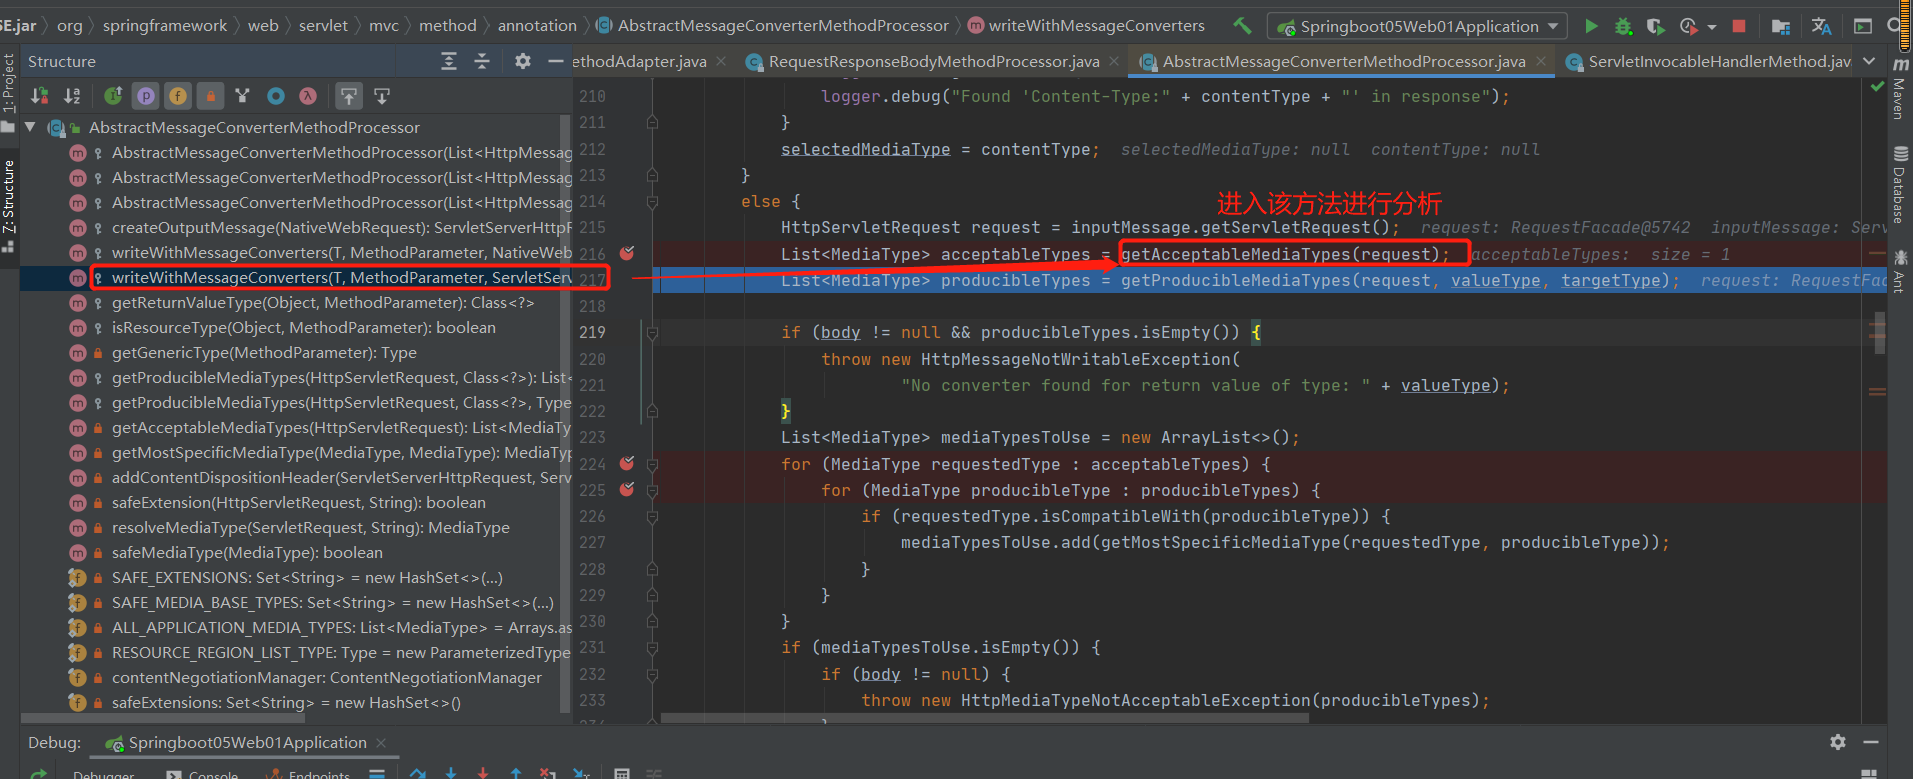Collapse AbstractMessageConverterMethodProcessor tree node
This screenshot has width=1913, height=779.
30,127
